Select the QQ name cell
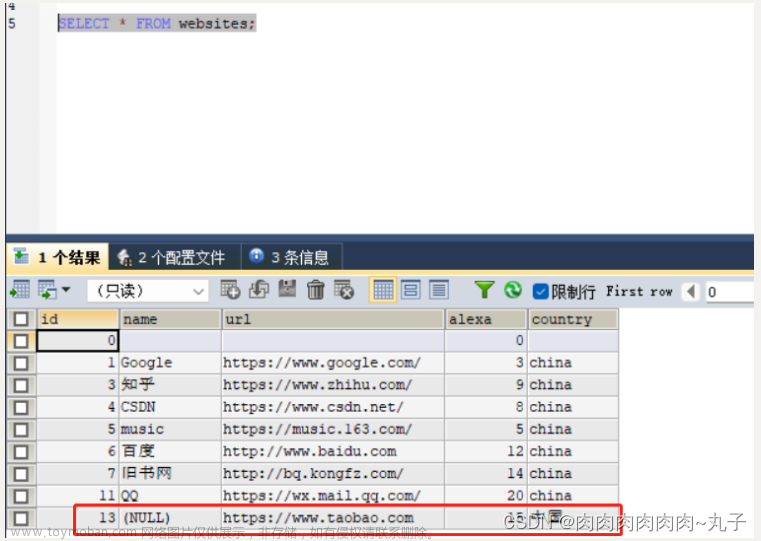 click(170, 496)
